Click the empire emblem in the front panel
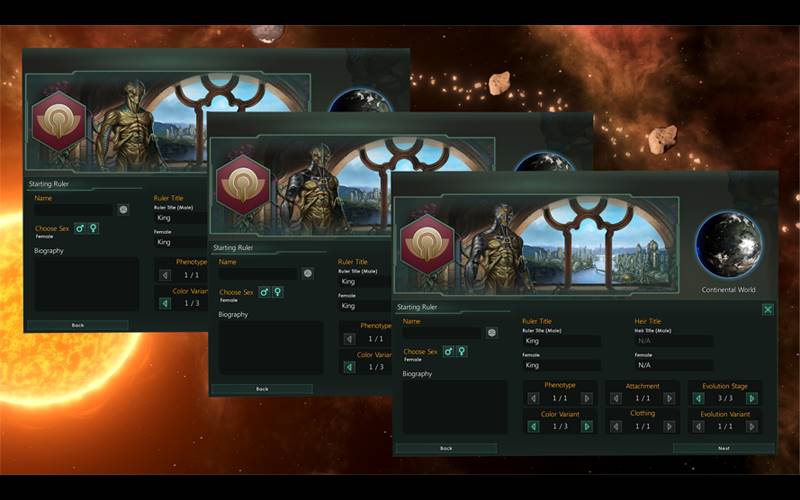800x500 pixels. pyautogui.click(x=427, y=244)
